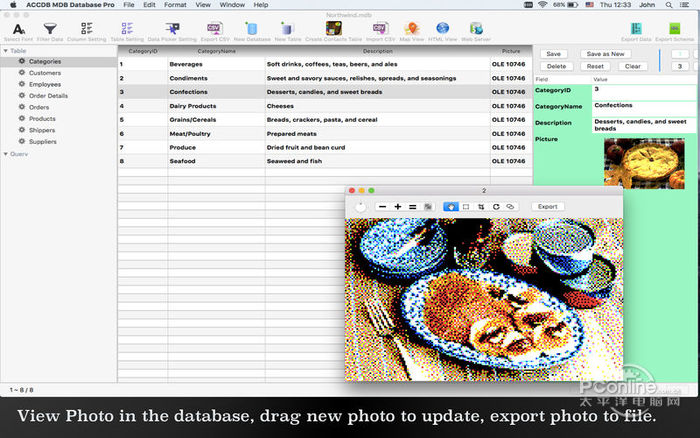Open Data Picker Setting
Viewport: 700px width, 438px height.
point(172,31)
